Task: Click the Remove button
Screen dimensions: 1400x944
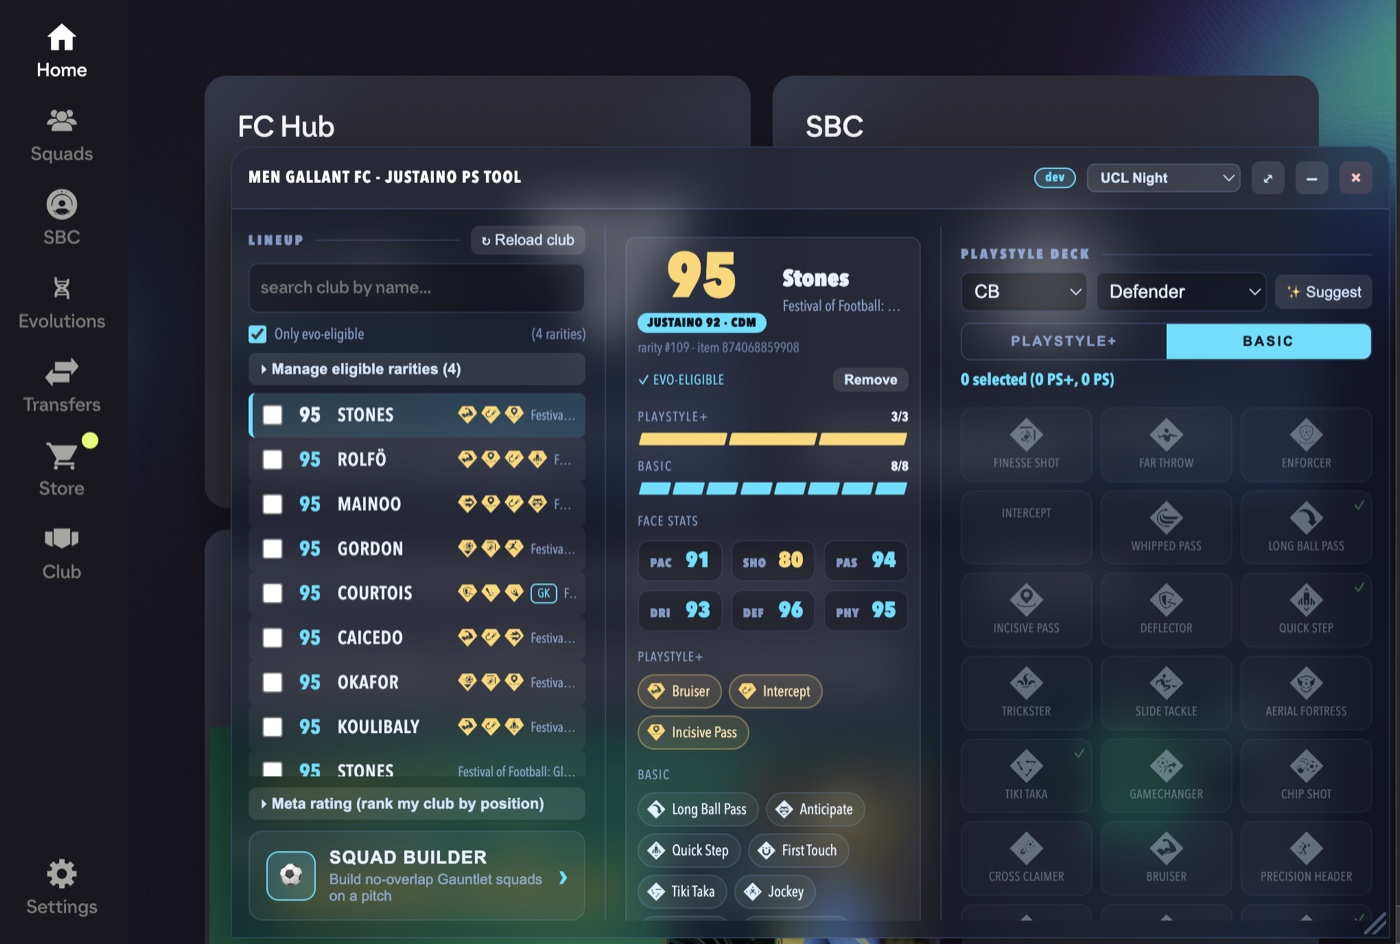Action: pos(870,380)
